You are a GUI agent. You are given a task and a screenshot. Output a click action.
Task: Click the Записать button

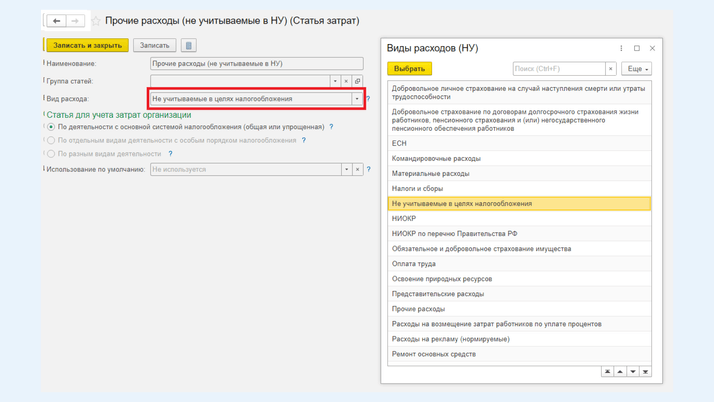tap(155, 45)
